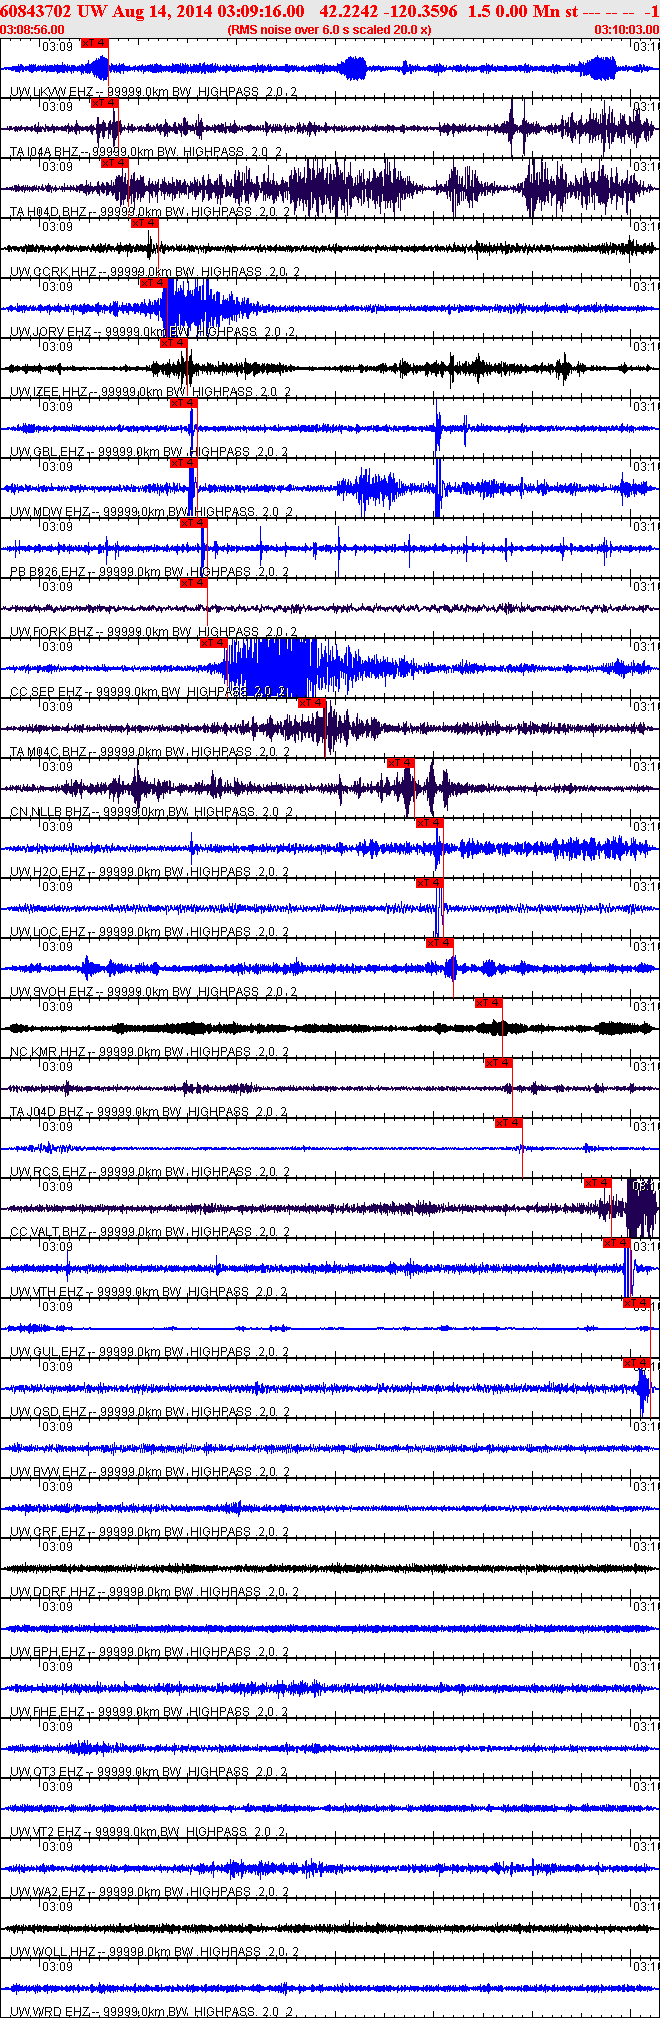Click the TA.M04C.BHZ station label

tap(50, 752)
